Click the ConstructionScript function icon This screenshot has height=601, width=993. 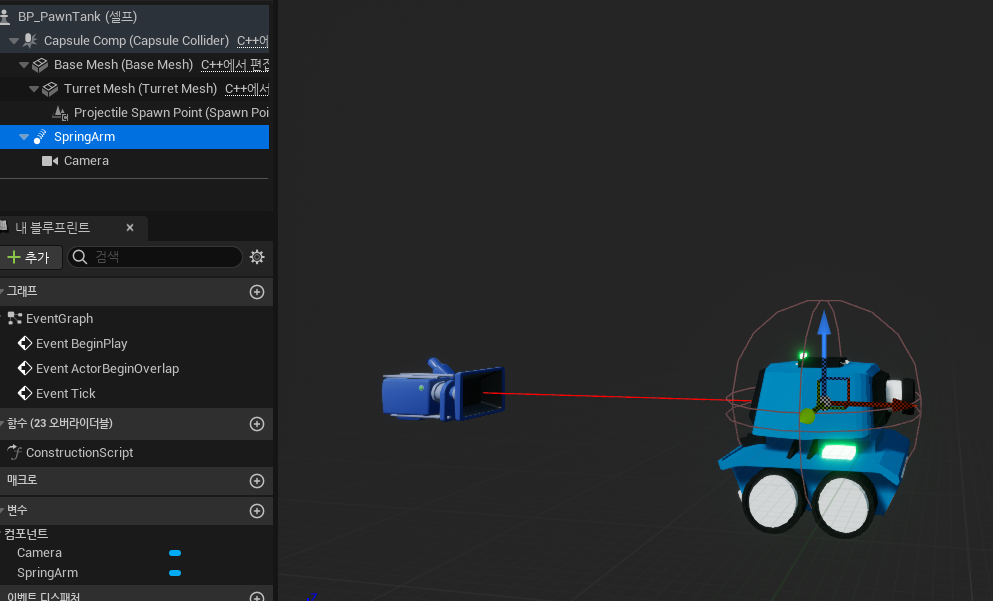15,452
